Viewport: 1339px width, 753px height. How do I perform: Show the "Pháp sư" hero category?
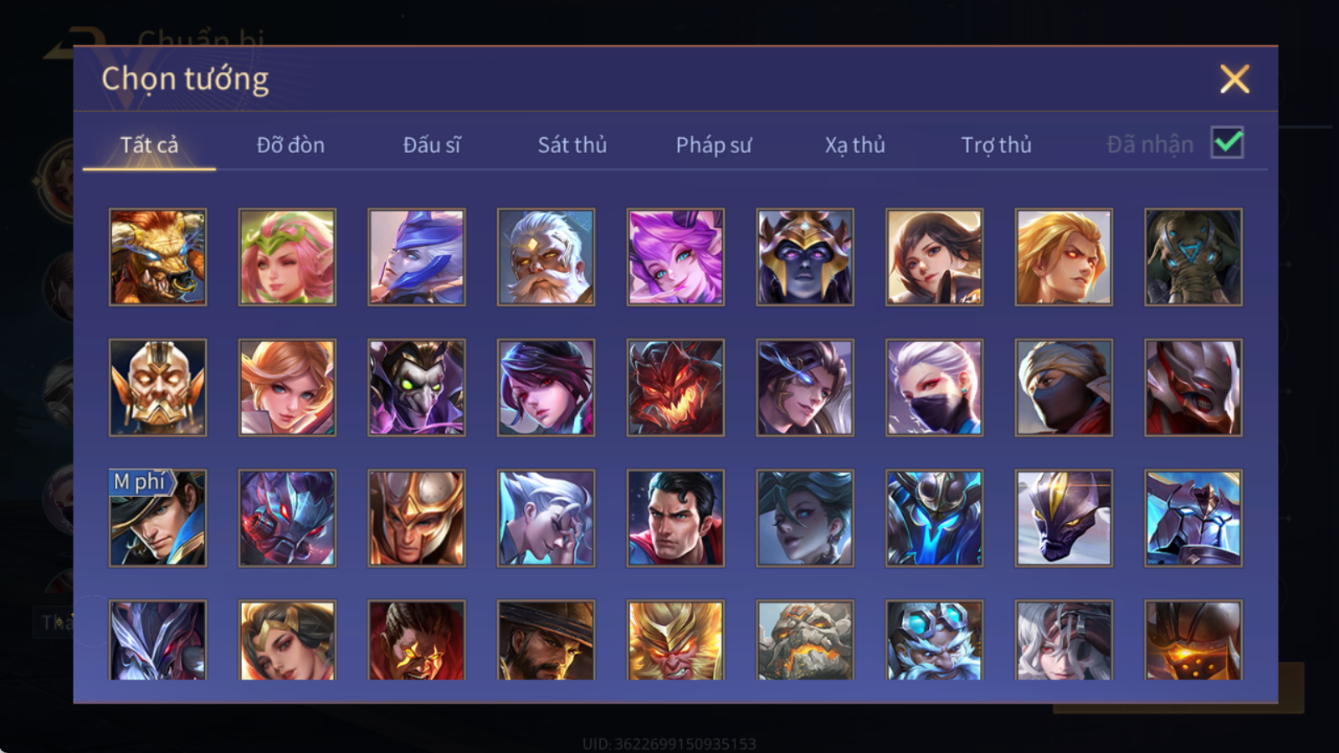(713, 145)
